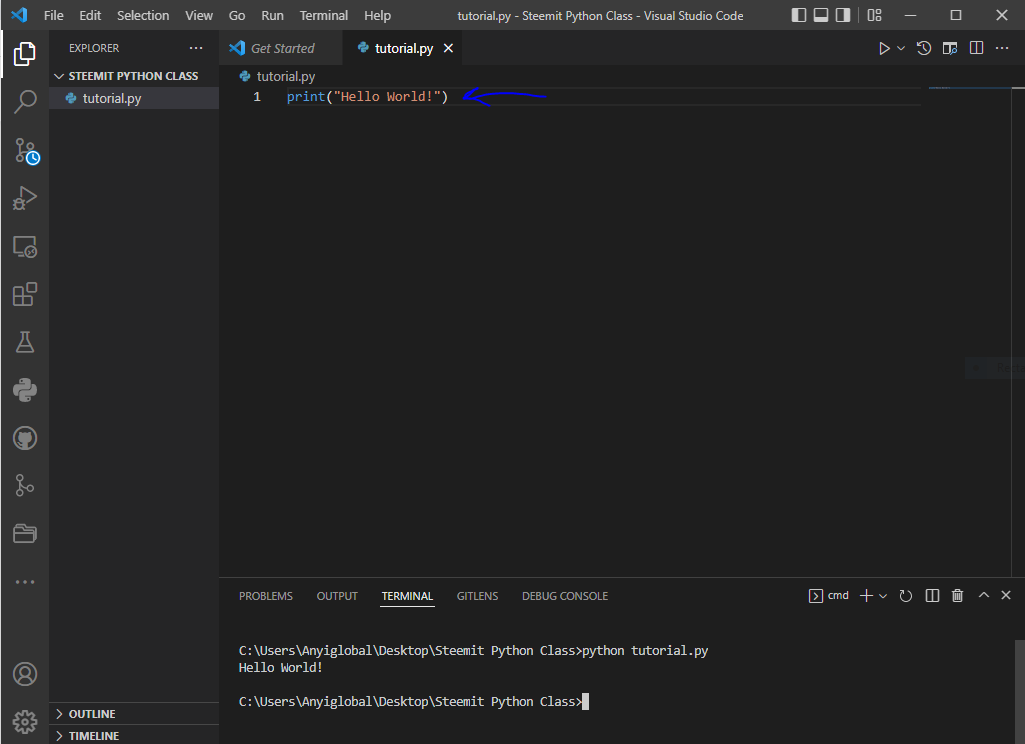1025x744 pixels.
Task: Open the Search view in activity bar
Action: coord(25,101)
